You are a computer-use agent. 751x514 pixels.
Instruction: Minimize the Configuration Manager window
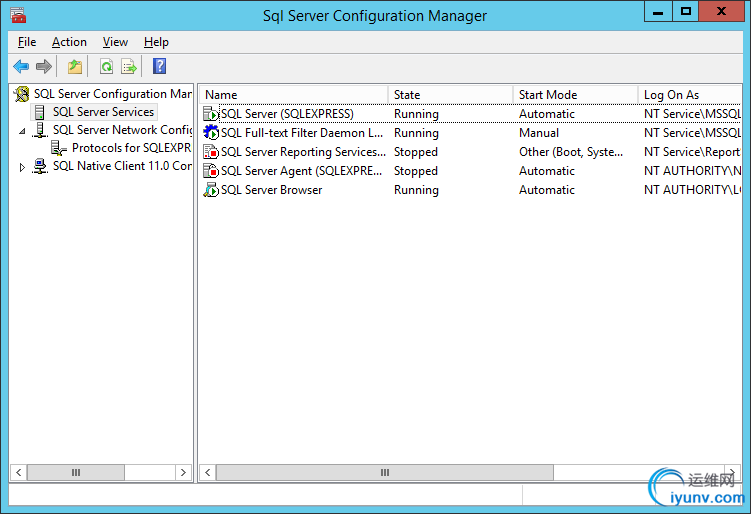(x=658, y=11)
